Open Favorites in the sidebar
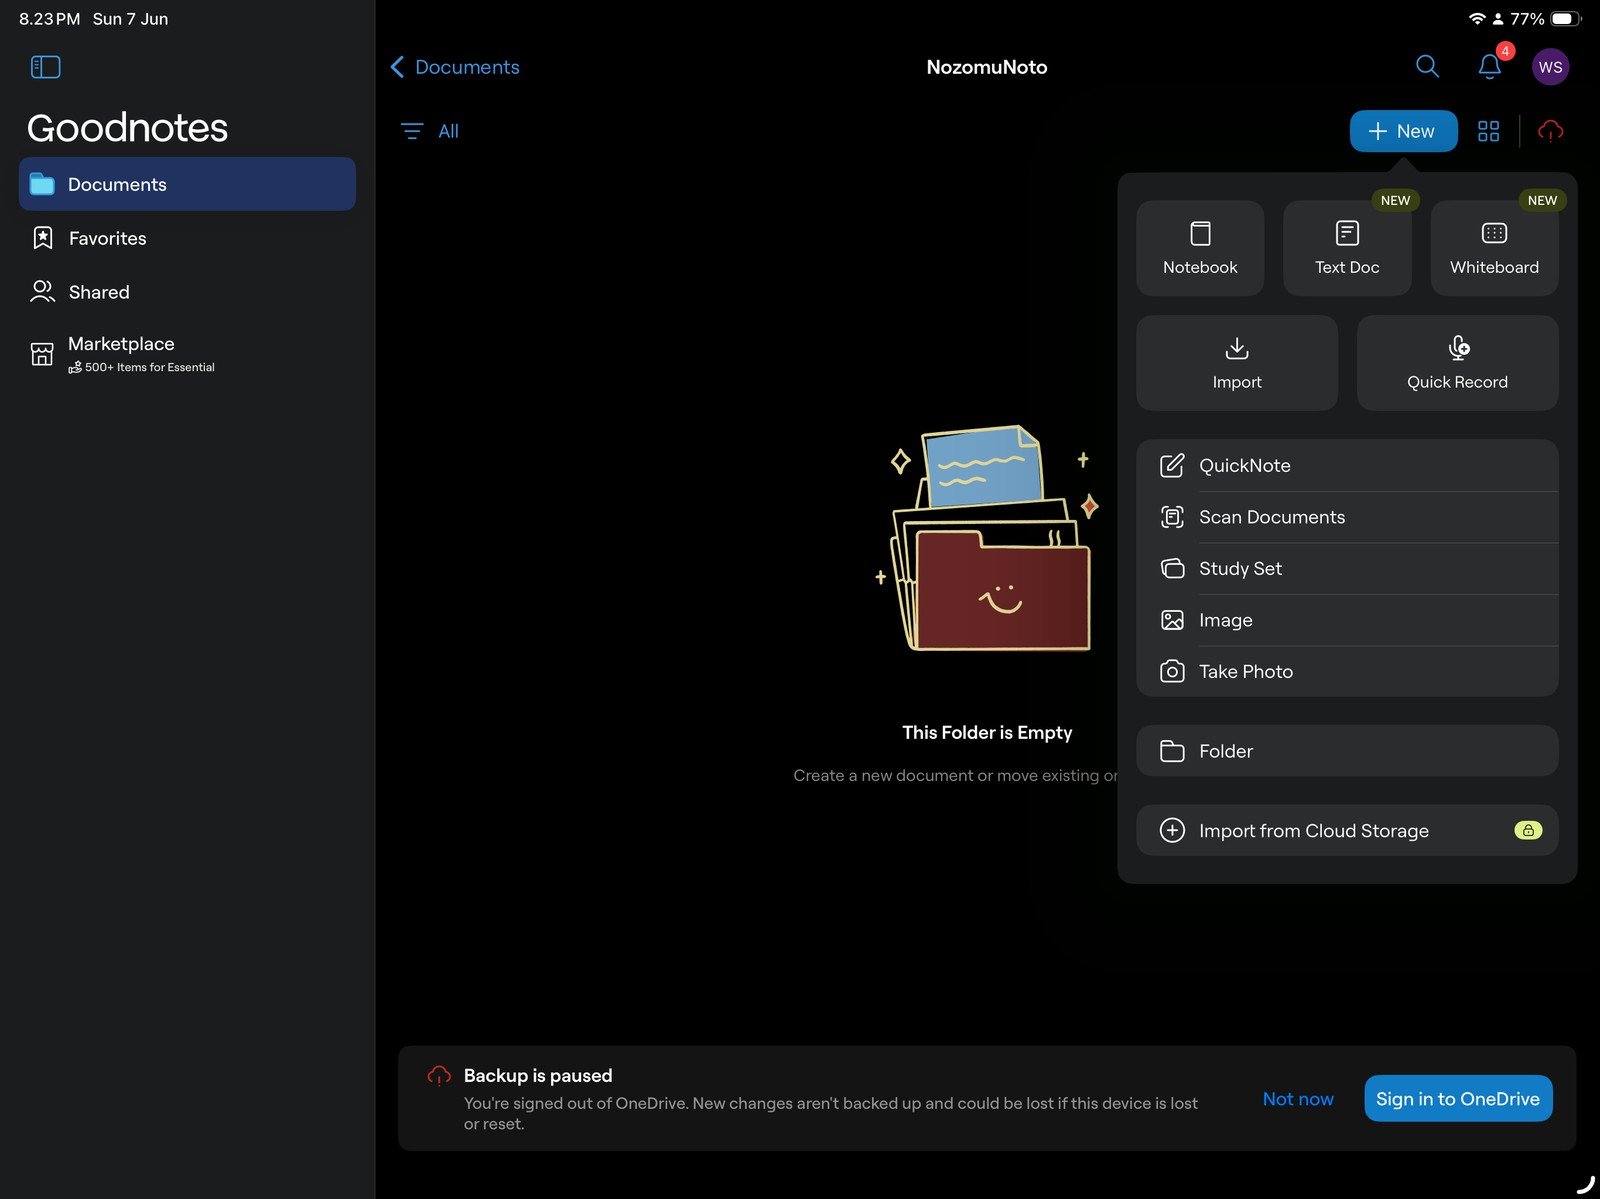The height and width of the screenshot is (1199, 1600). (187, 238)
